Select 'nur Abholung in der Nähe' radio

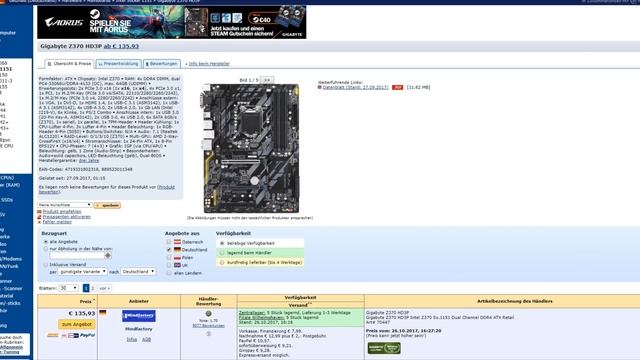coord(46,249)
